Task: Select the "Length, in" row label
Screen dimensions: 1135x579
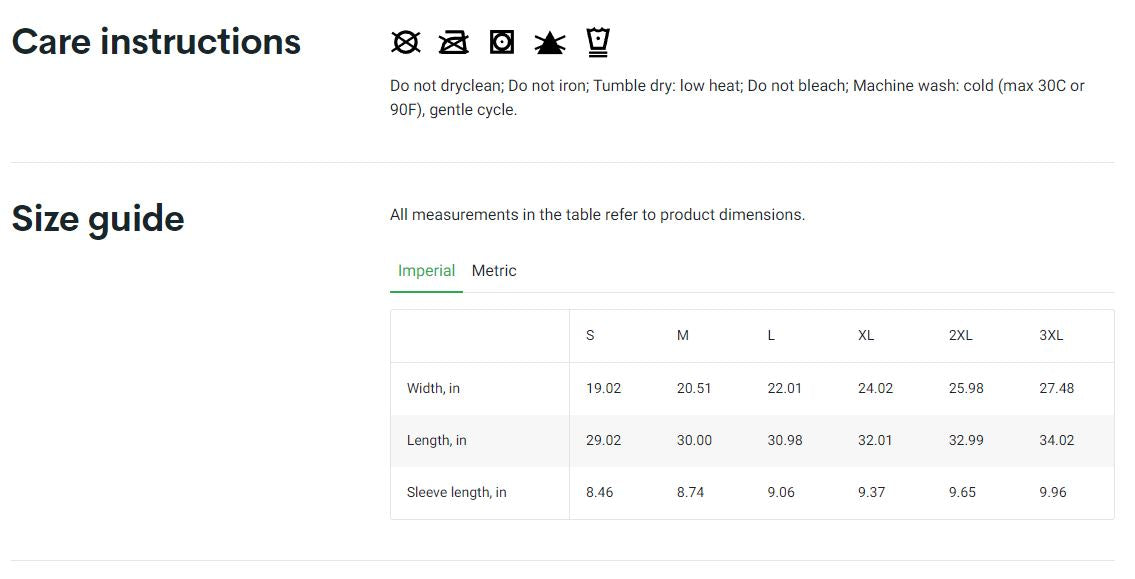Action: [436, 440]
